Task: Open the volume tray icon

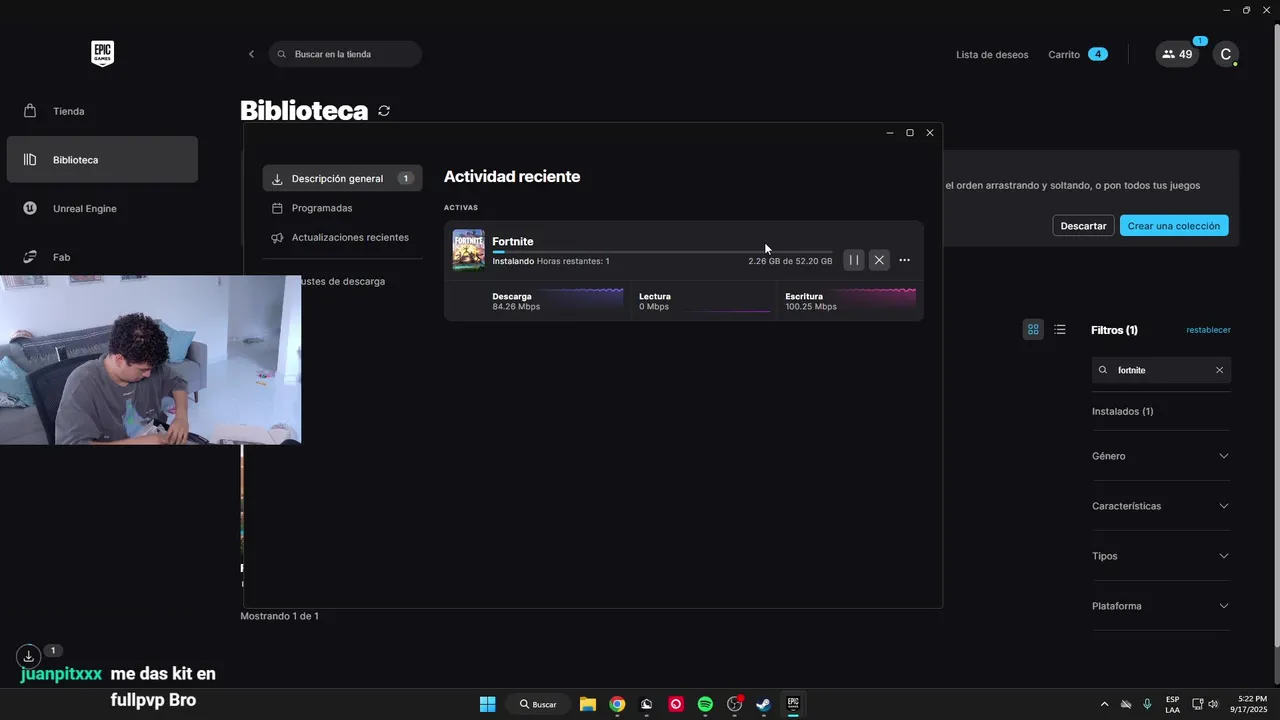Action: click(x=1213, y=704)
